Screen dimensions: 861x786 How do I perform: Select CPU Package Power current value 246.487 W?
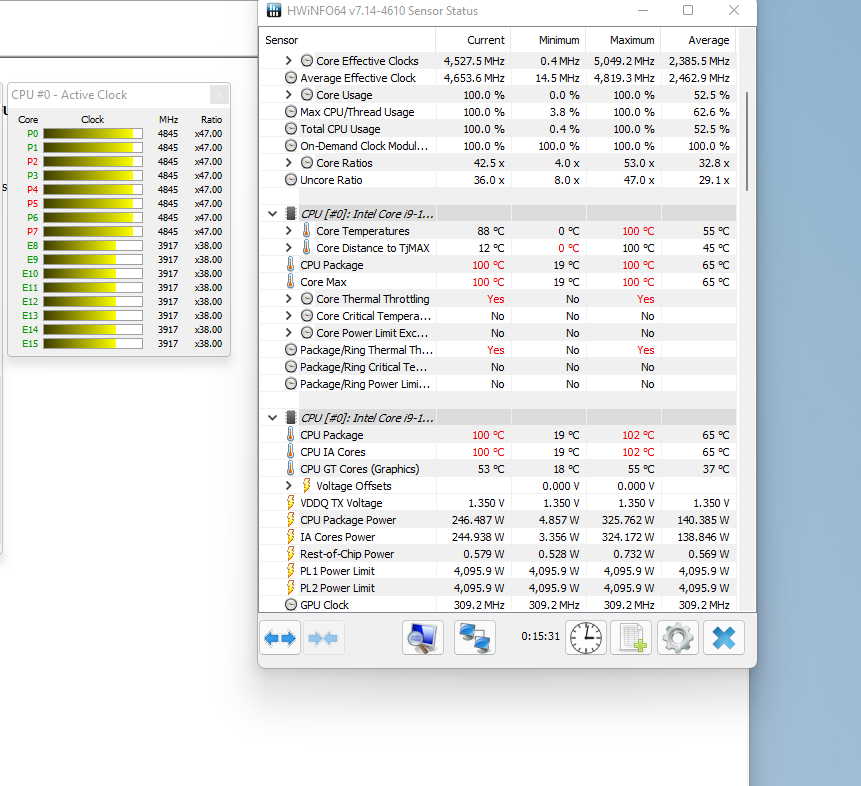(x=478, y=520)
